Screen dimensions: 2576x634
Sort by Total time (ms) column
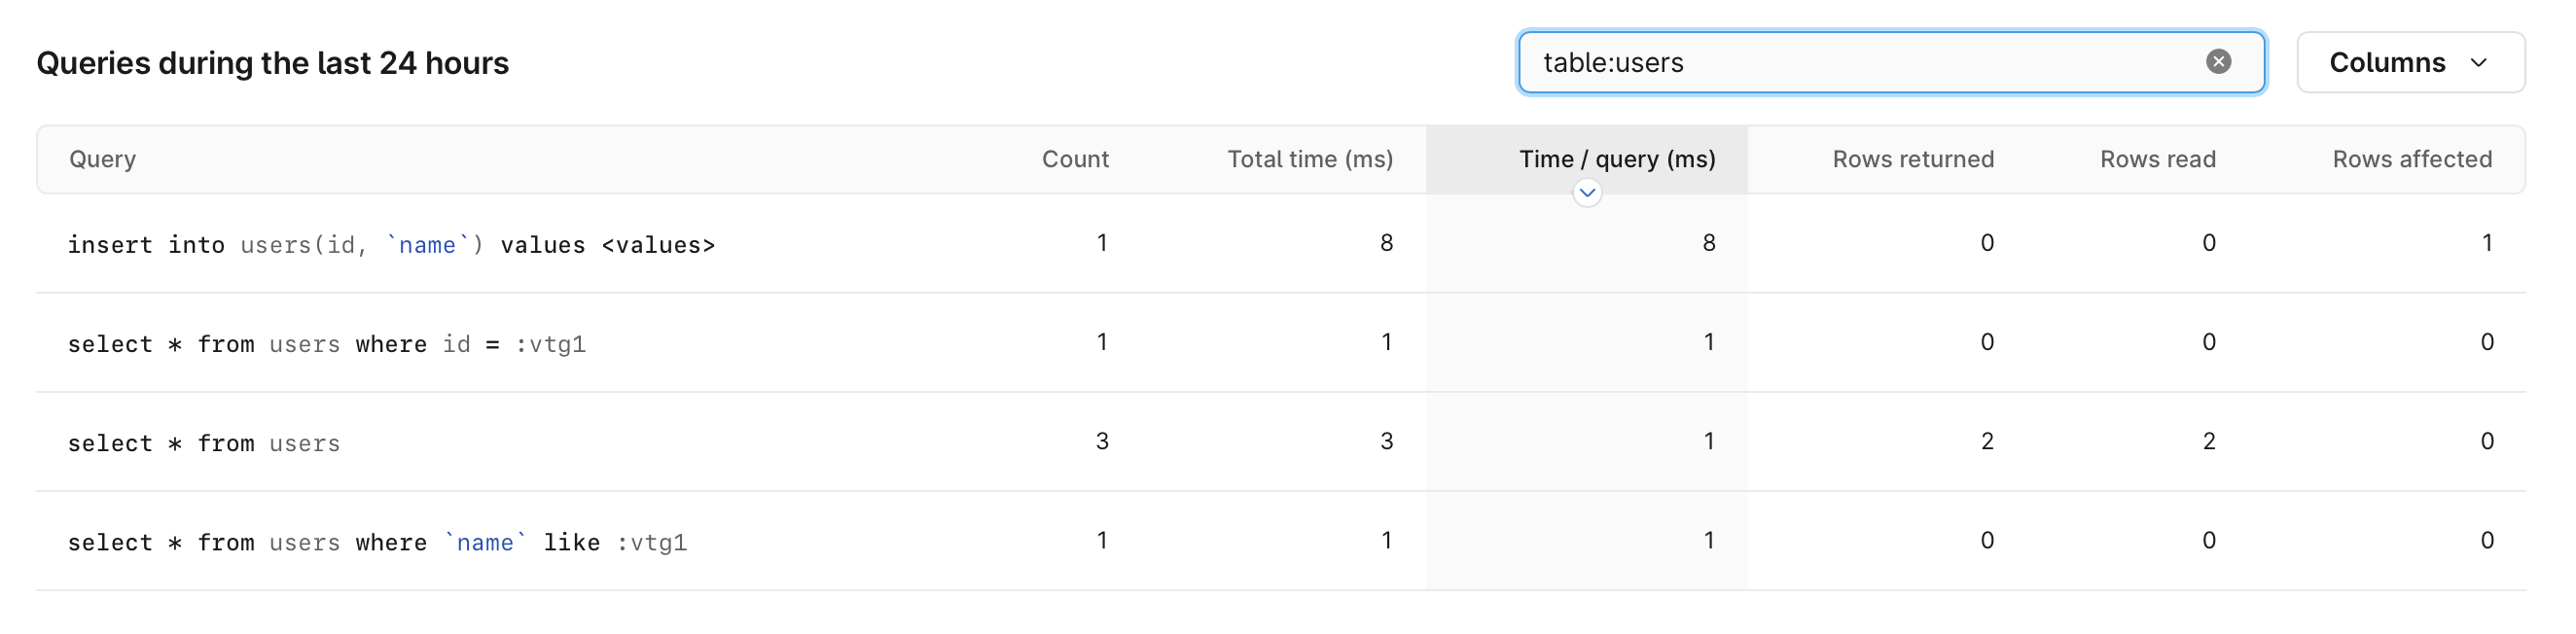1310,158
